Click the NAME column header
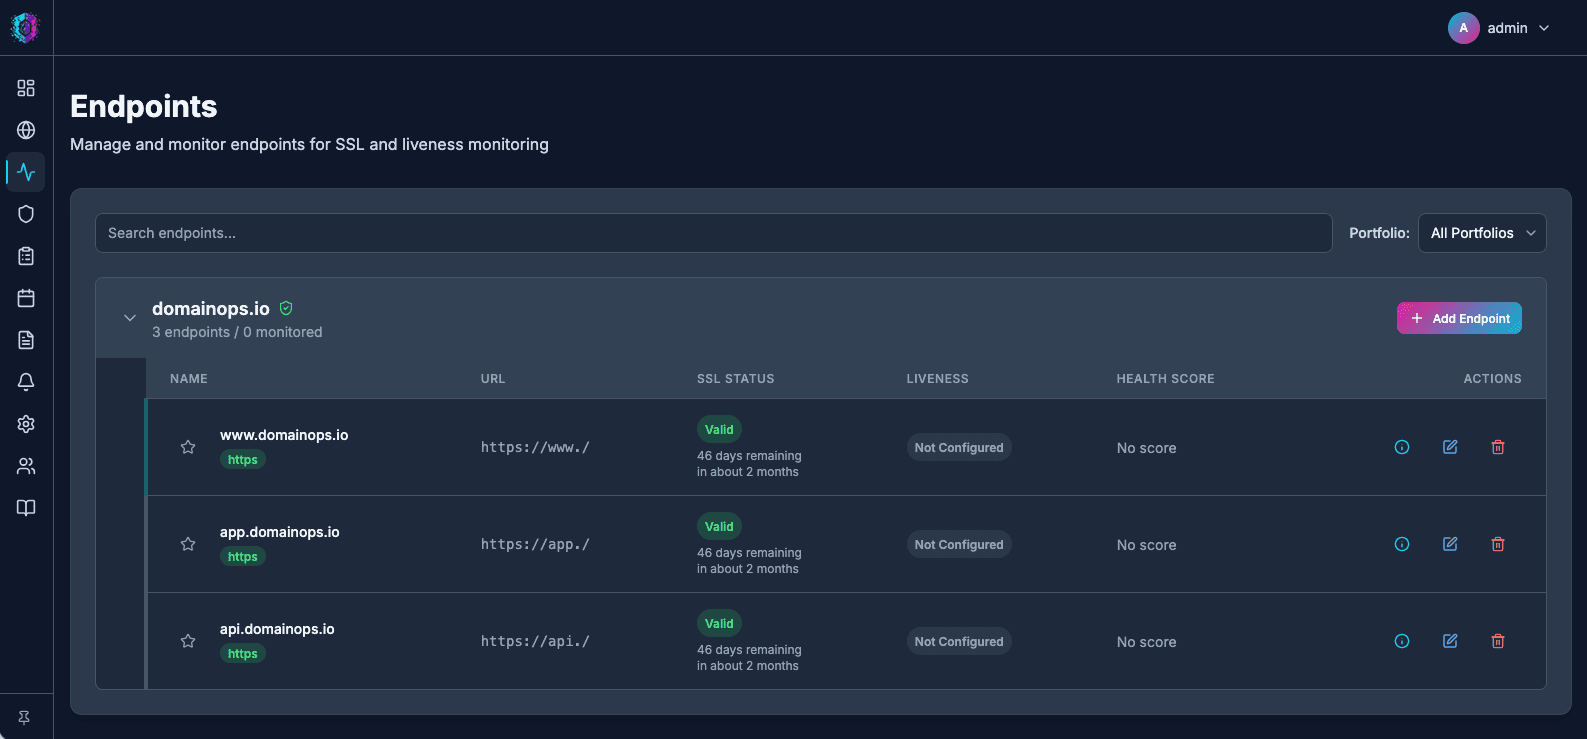Image resolution: width=1587 pixels, height=739 pixels. point(189,379)
